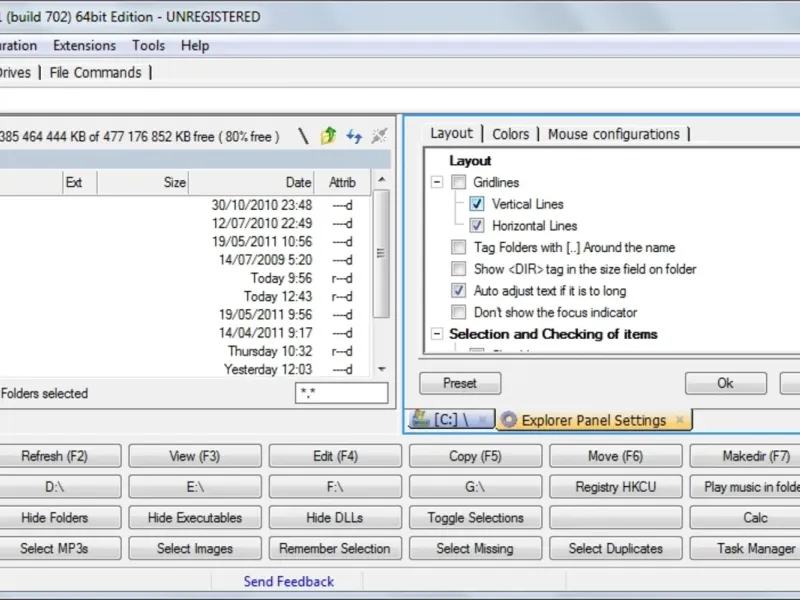Image resolution: width=800 pixels, height=600 pixels.
Task: Open the Tools menu
Action: 148,45
